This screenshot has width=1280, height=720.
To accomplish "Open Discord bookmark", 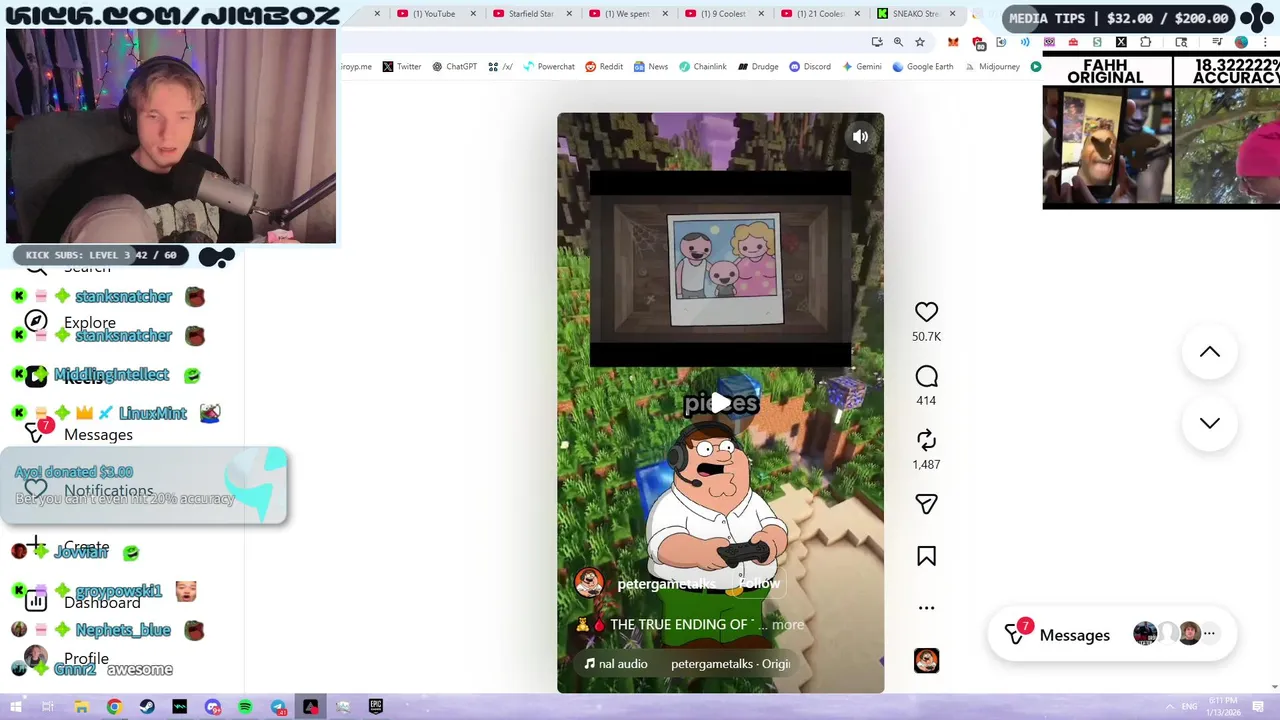I will coord(809,67).
